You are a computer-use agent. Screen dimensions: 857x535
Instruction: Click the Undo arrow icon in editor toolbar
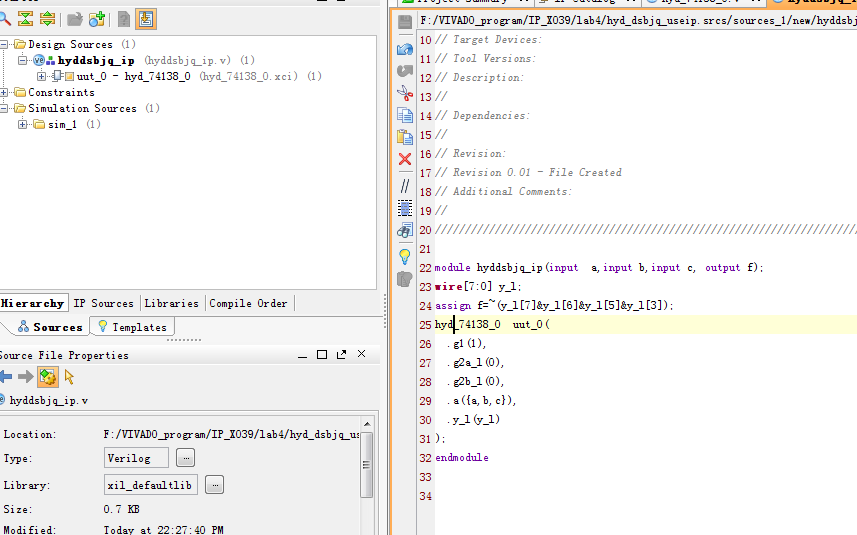405,49
